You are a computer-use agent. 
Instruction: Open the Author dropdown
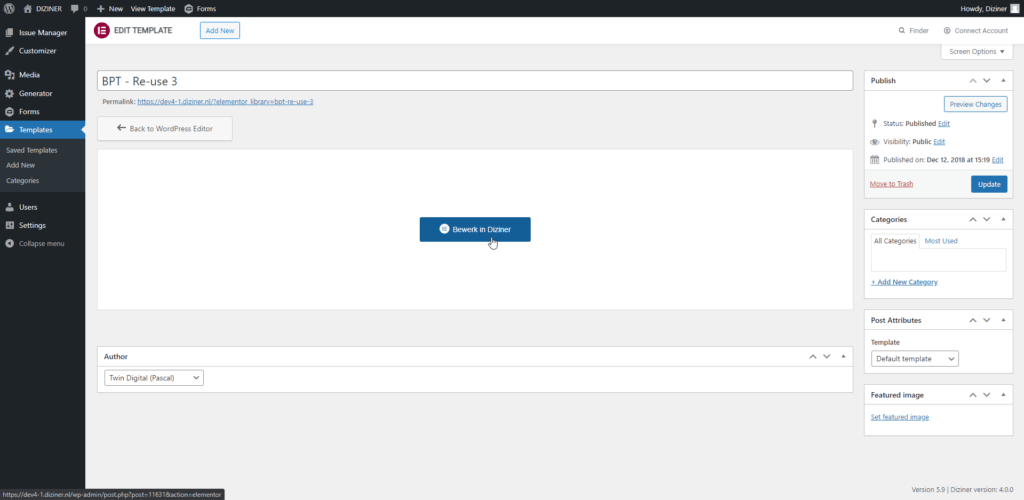pyautogui.click(x=154, y=378)
